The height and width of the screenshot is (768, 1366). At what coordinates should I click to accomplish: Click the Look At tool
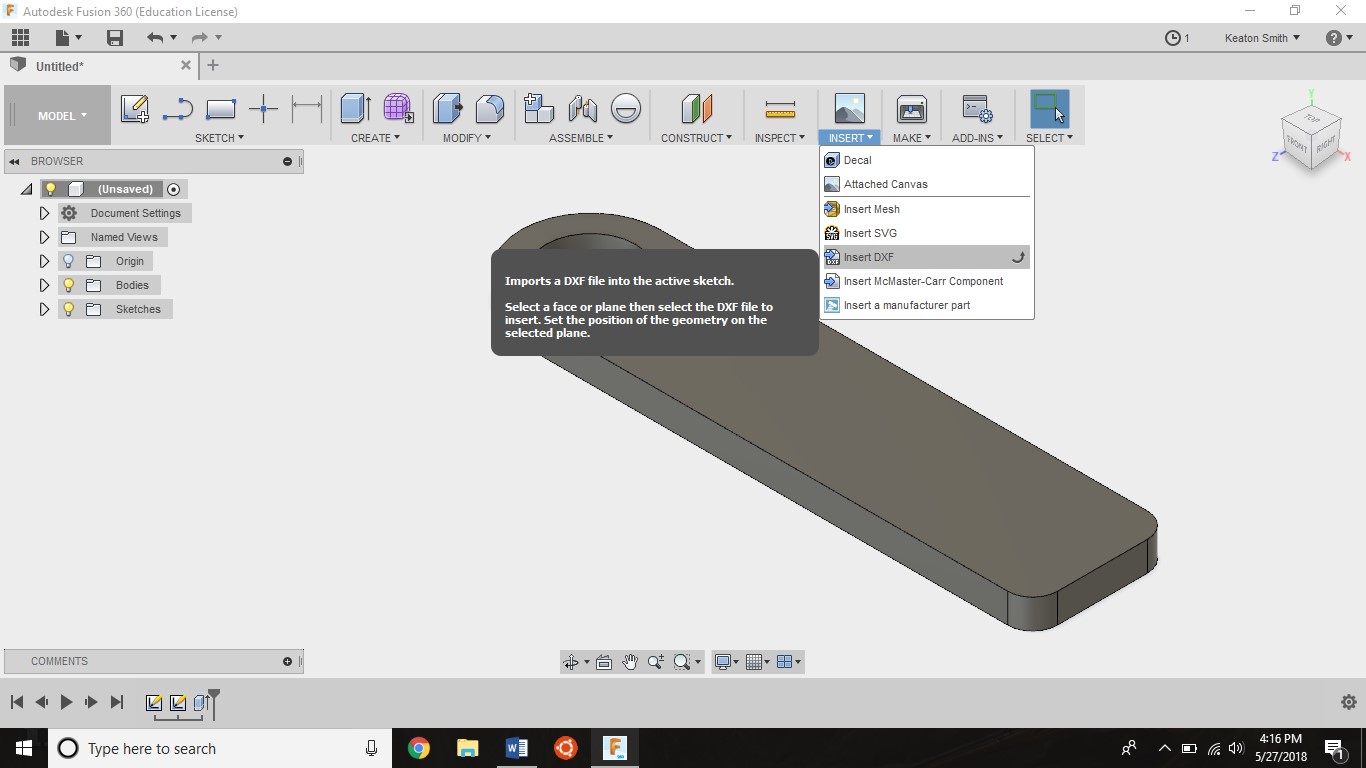604,662
